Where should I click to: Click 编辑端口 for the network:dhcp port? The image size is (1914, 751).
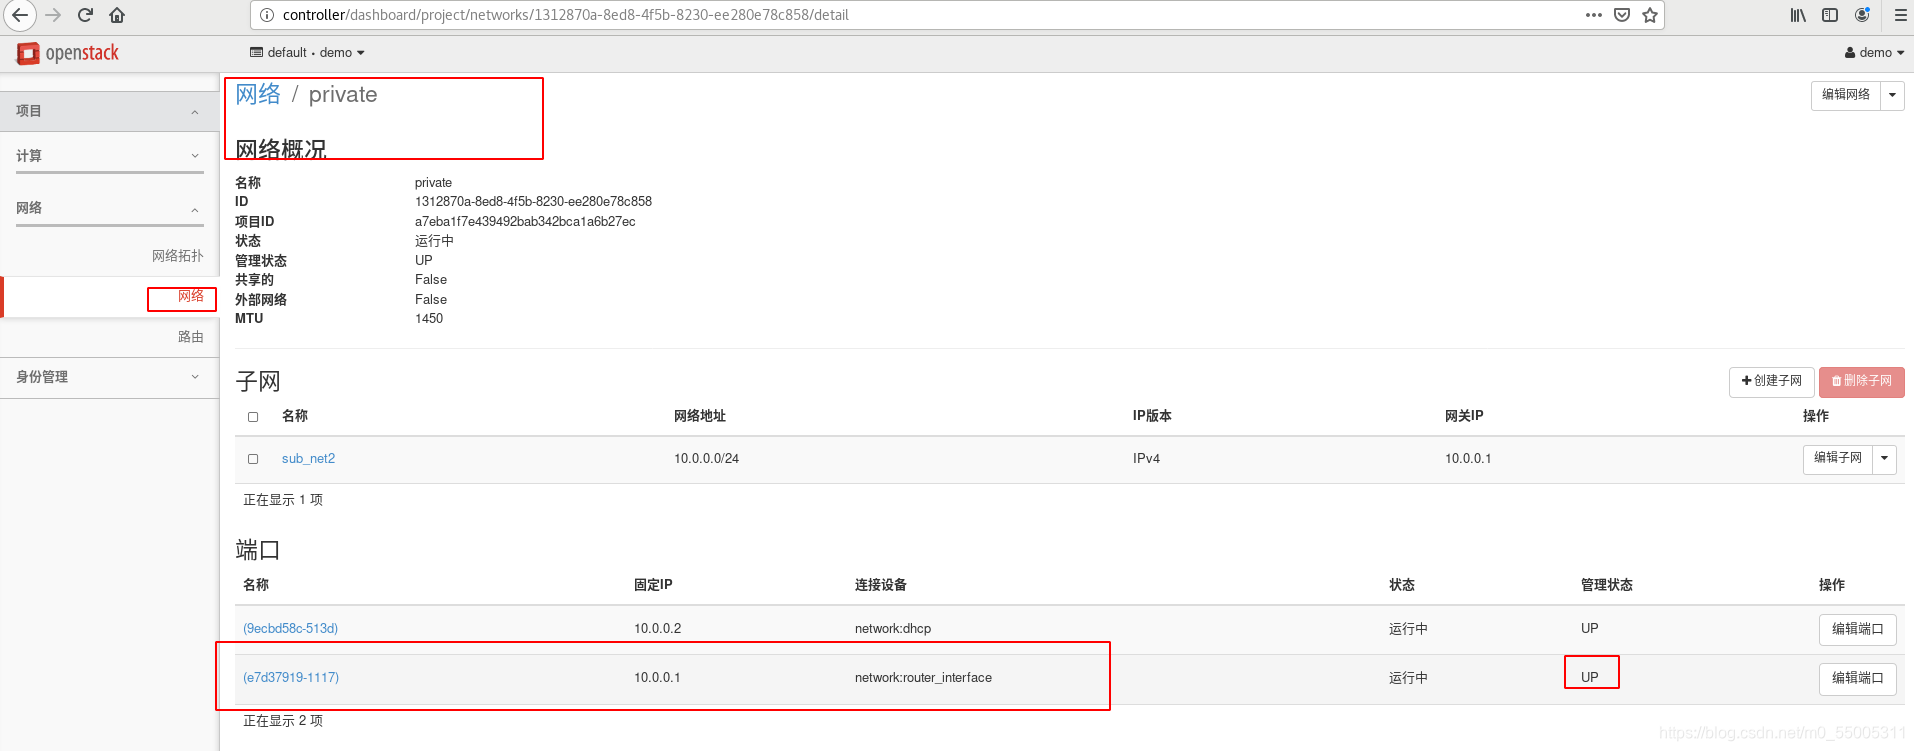1857,629
